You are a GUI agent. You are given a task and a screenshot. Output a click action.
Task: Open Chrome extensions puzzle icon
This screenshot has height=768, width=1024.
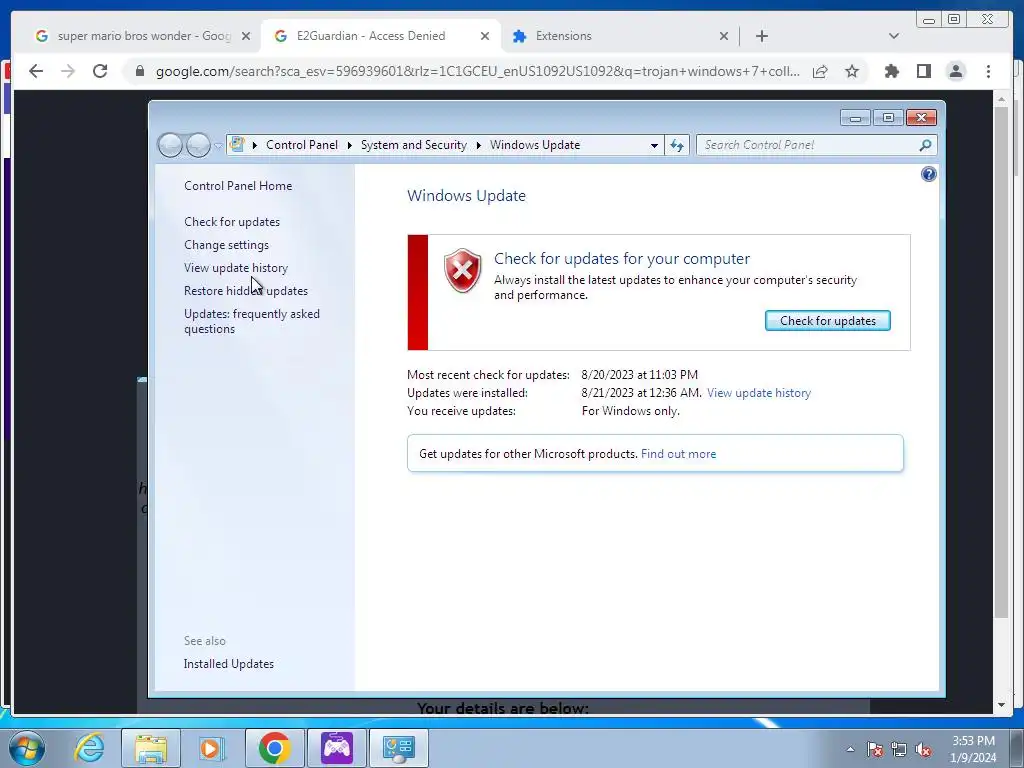tap(891, 71)
